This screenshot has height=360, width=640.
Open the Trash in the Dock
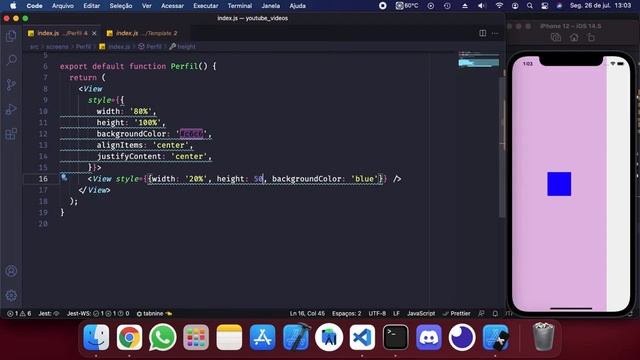click(543, 337)
